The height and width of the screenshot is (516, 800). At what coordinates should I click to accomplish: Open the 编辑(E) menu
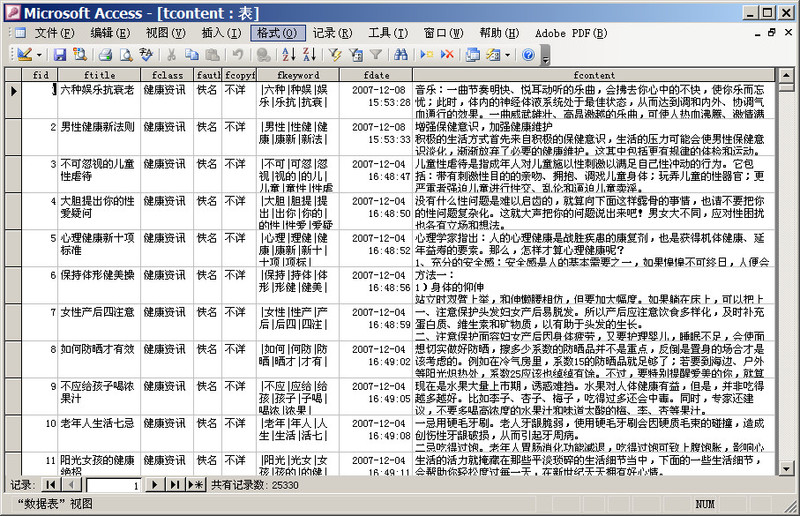(x=110, y=33)
